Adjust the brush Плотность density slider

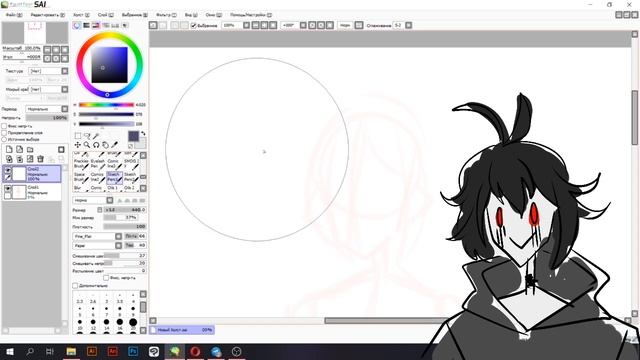[x=124, y=226]
